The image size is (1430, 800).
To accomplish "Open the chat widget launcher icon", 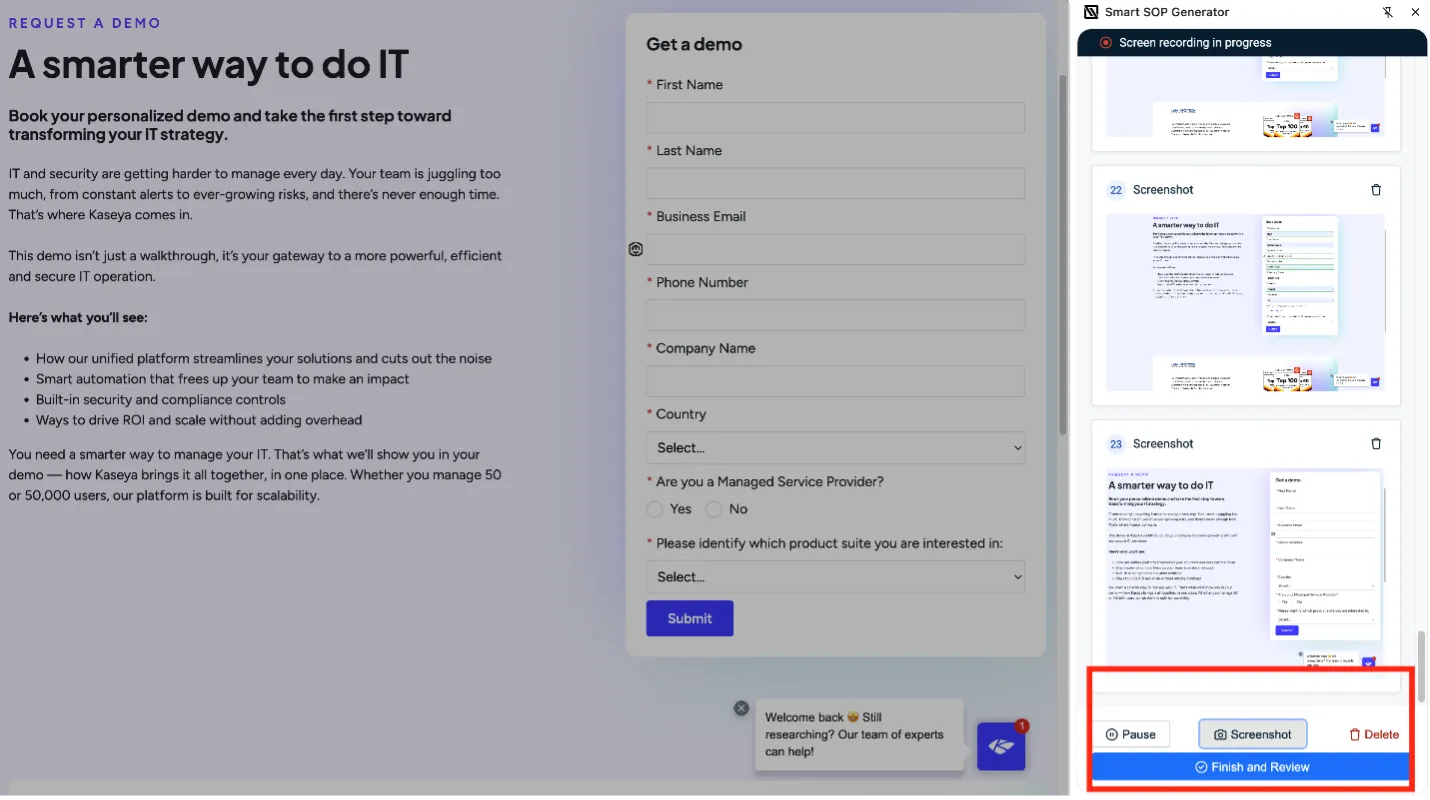I will [1001, 746].
